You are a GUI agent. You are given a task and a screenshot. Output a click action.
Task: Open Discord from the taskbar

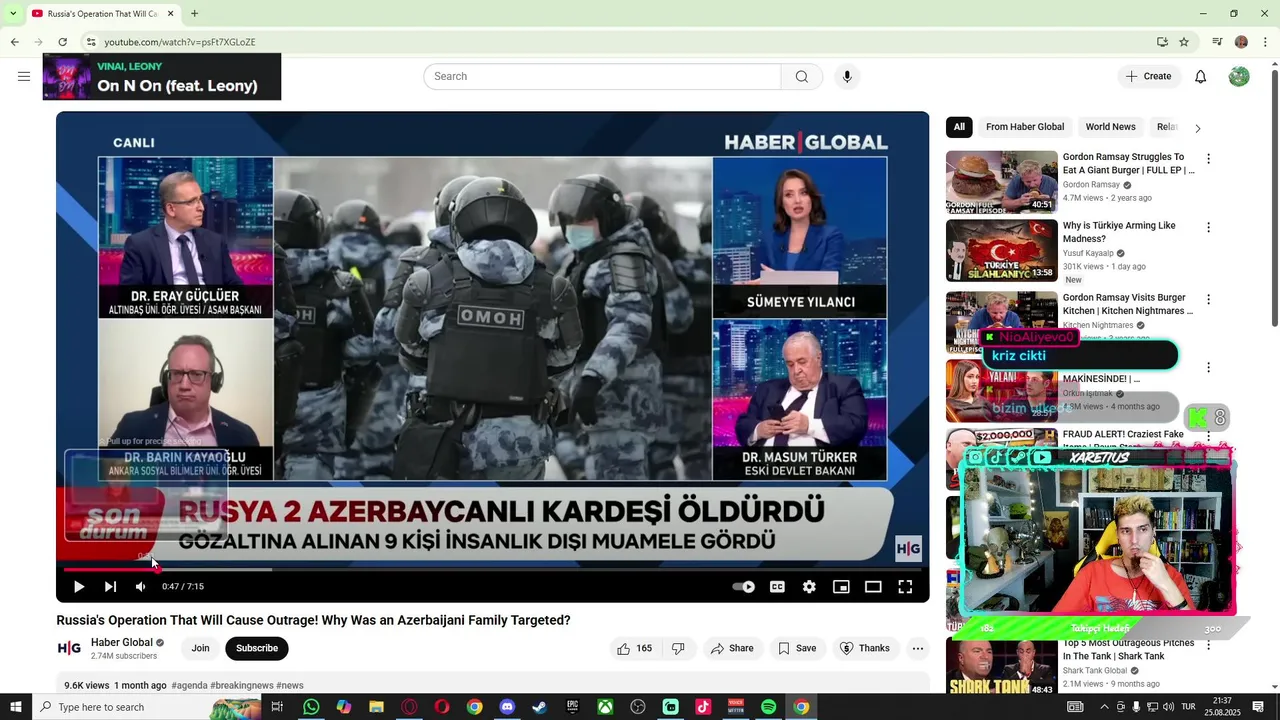(507, 707)
